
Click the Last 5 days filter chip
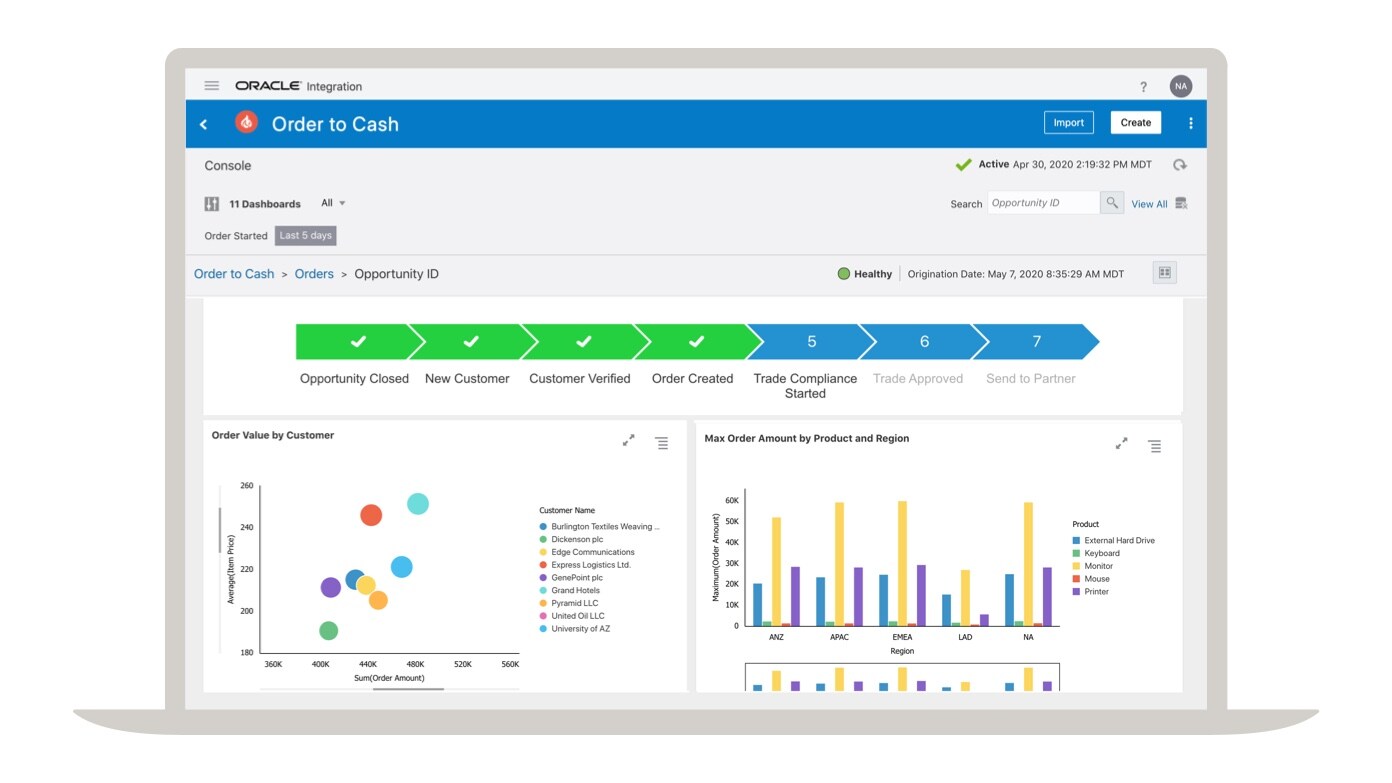click(306, 235)
